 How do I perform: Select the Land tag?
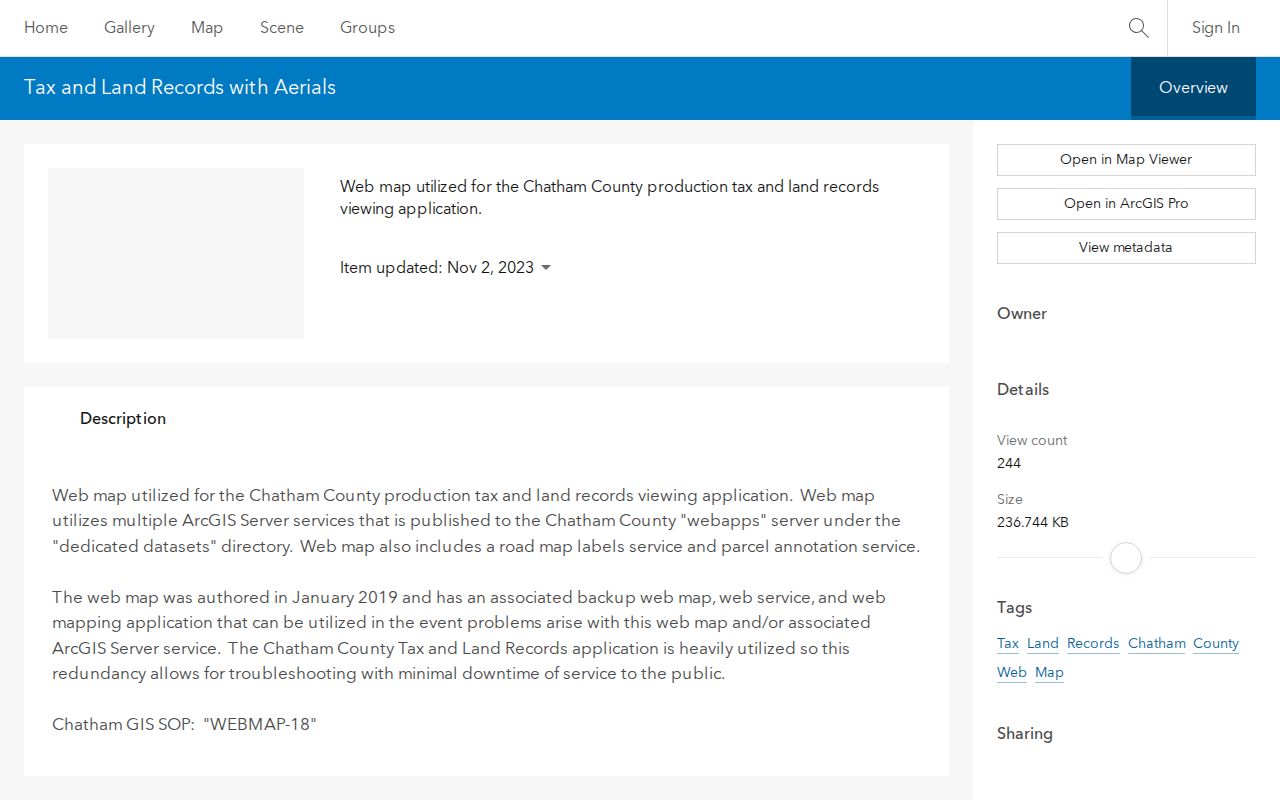click(1043, 644)
